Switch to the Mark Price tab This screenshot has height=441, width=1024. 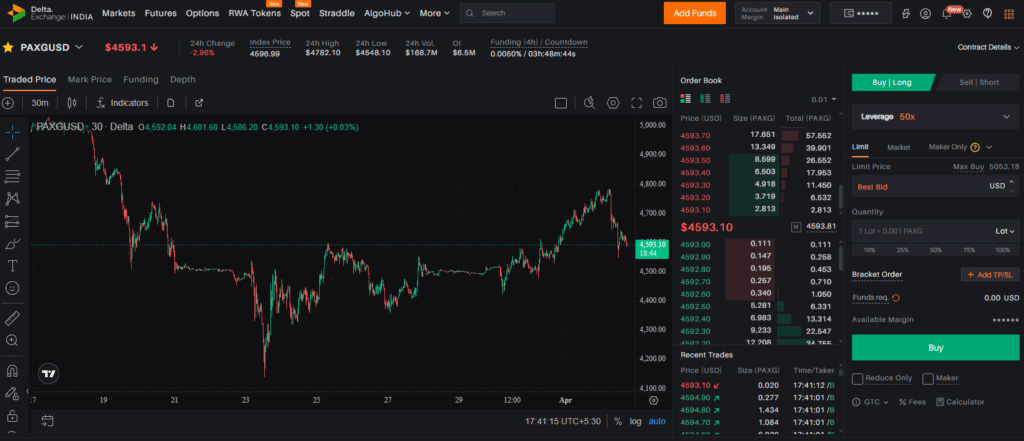89,80
